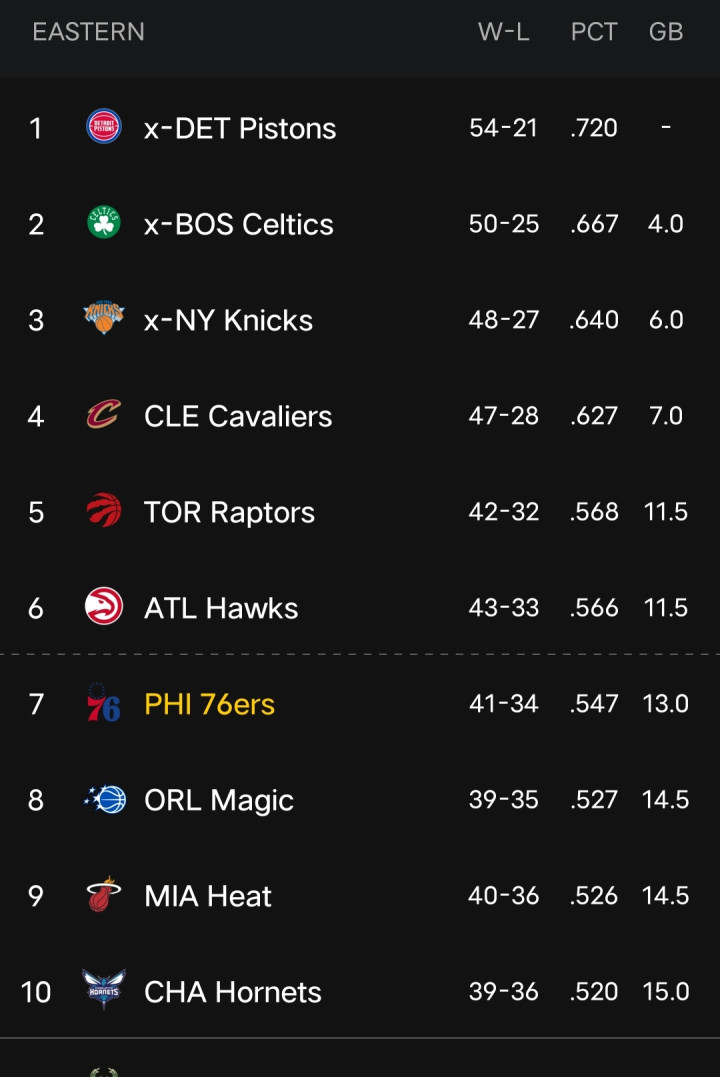
Task: Open the x-DET Pistons team page
Action: [x=240, y=129]
